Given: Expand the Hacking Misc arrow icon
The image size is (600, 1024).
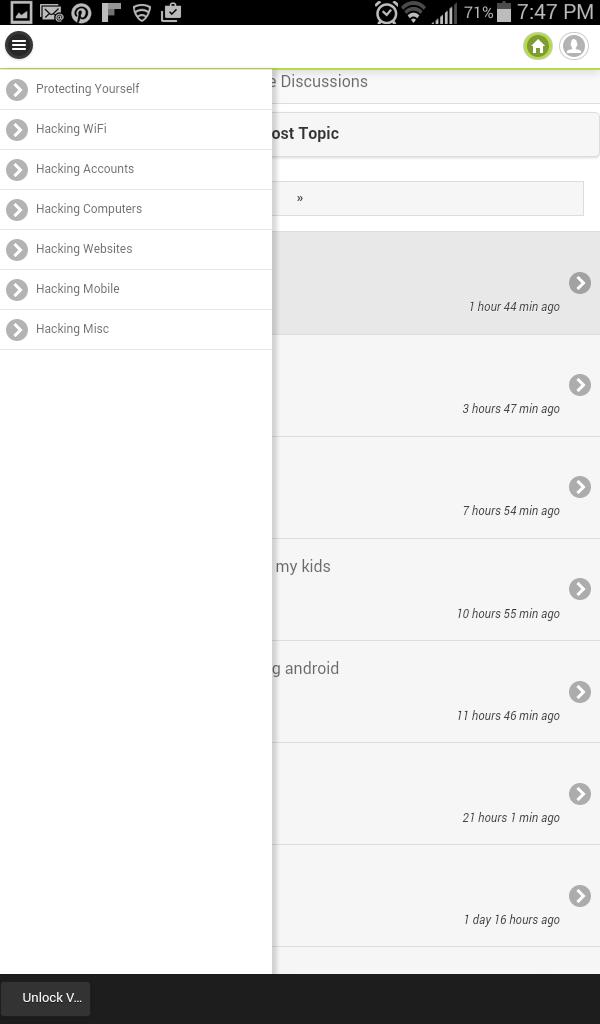Looking at the screenshot, I should pos(17,329).
